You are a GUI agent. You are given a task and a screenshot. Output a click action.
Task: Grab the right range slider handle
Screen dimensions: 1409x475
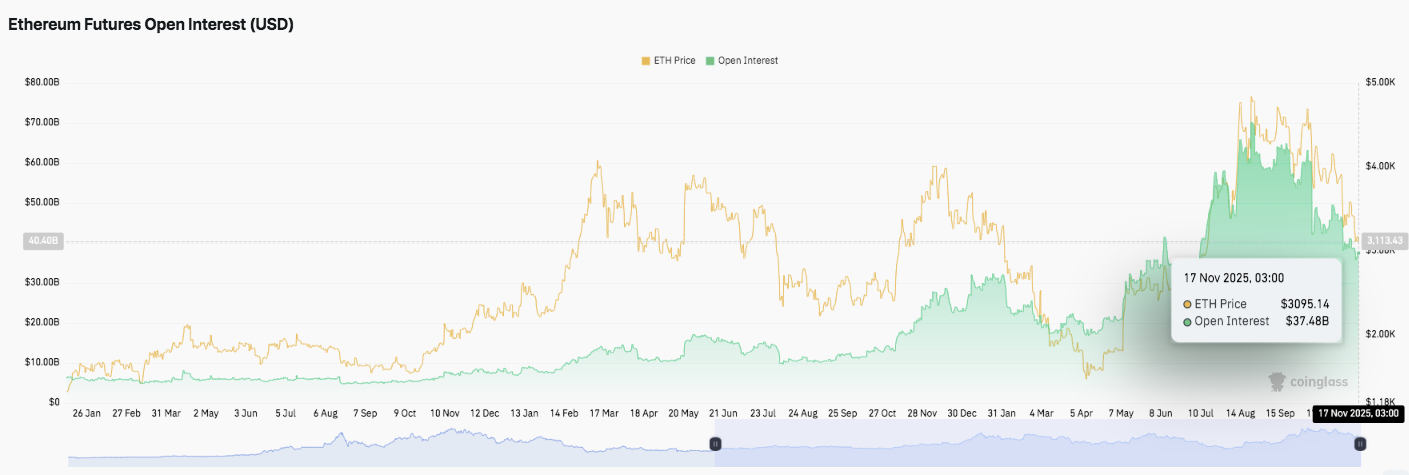[1360, 443]
